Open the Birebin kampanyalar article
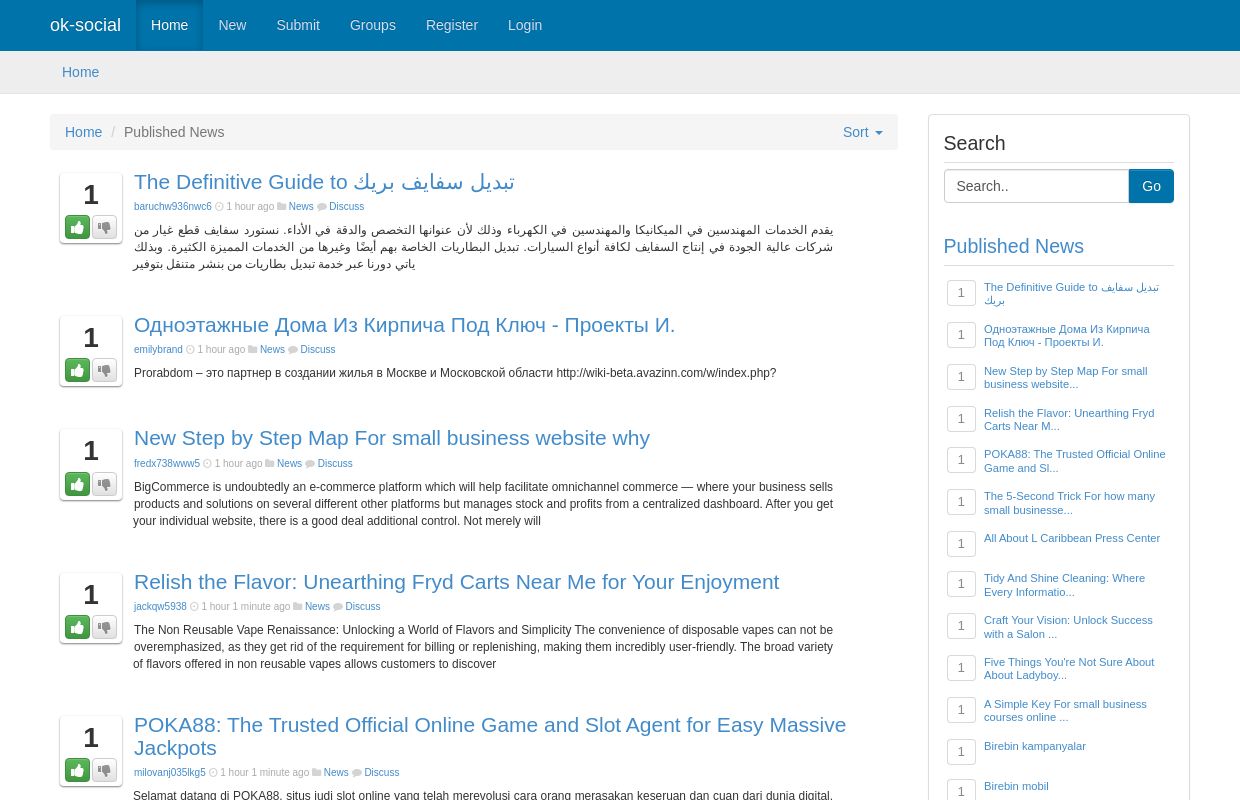 [x=1034, y=746]
